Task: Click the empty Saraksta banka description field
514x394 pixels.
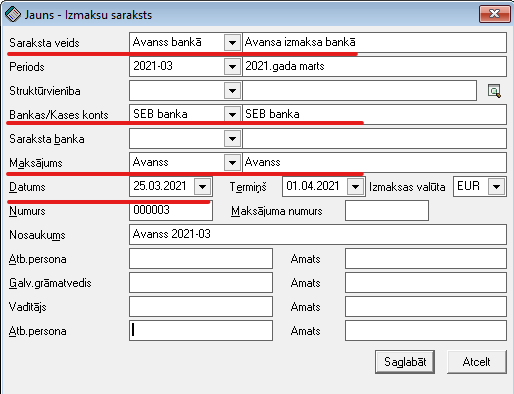Action: tap(375, 139)
